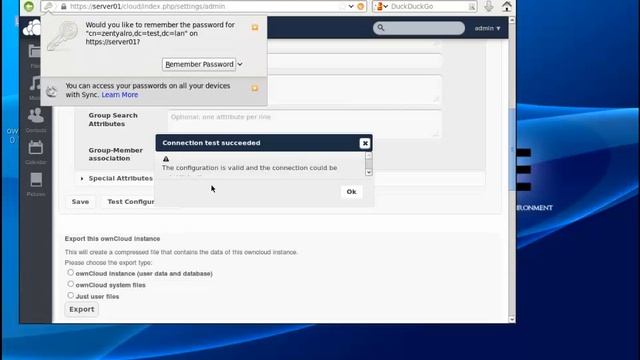Click the Group Search Attributes text area
Screen dimensions: 640x360
point(304,124)
